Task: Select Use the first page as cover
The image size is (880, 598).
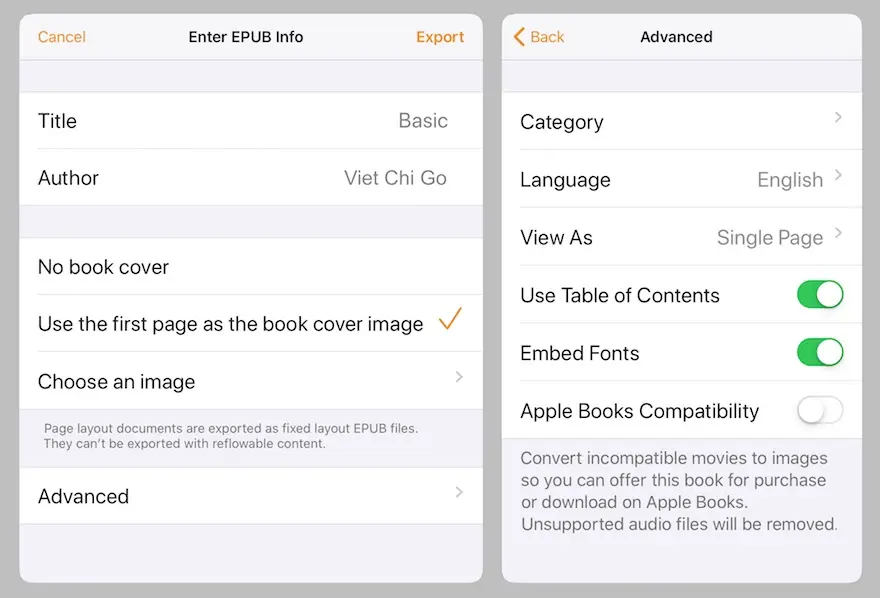Action: click(230, 324)
